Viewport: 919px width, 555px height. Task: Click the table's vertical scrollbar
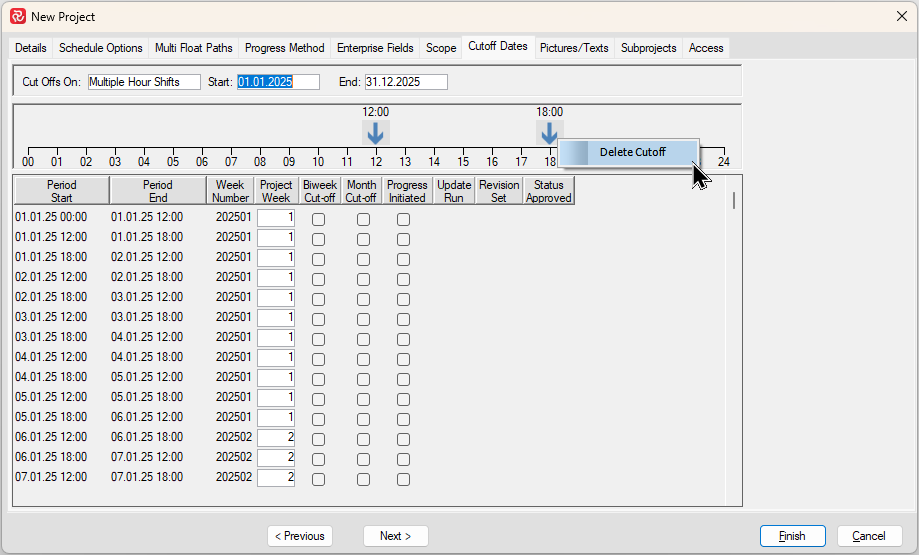click(735, 201)
